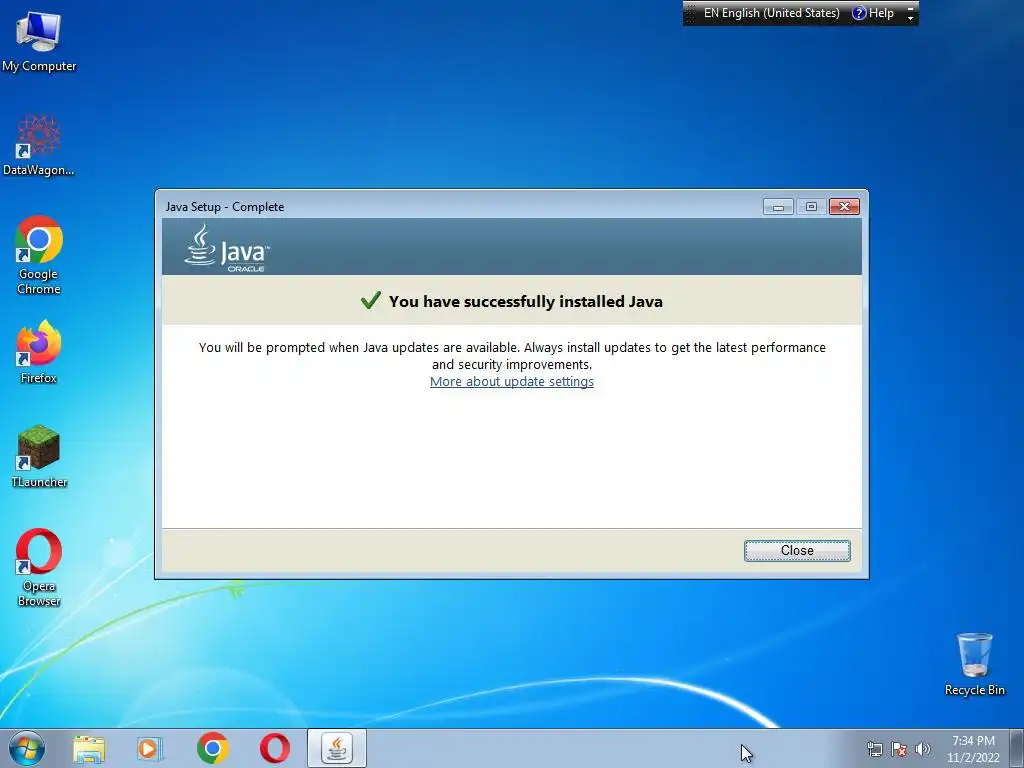This screenshot has width=1024, height=768.
Task: Select the Recycle Bin desktop icon
Action: pyautogui.click(x=974, y=664)
